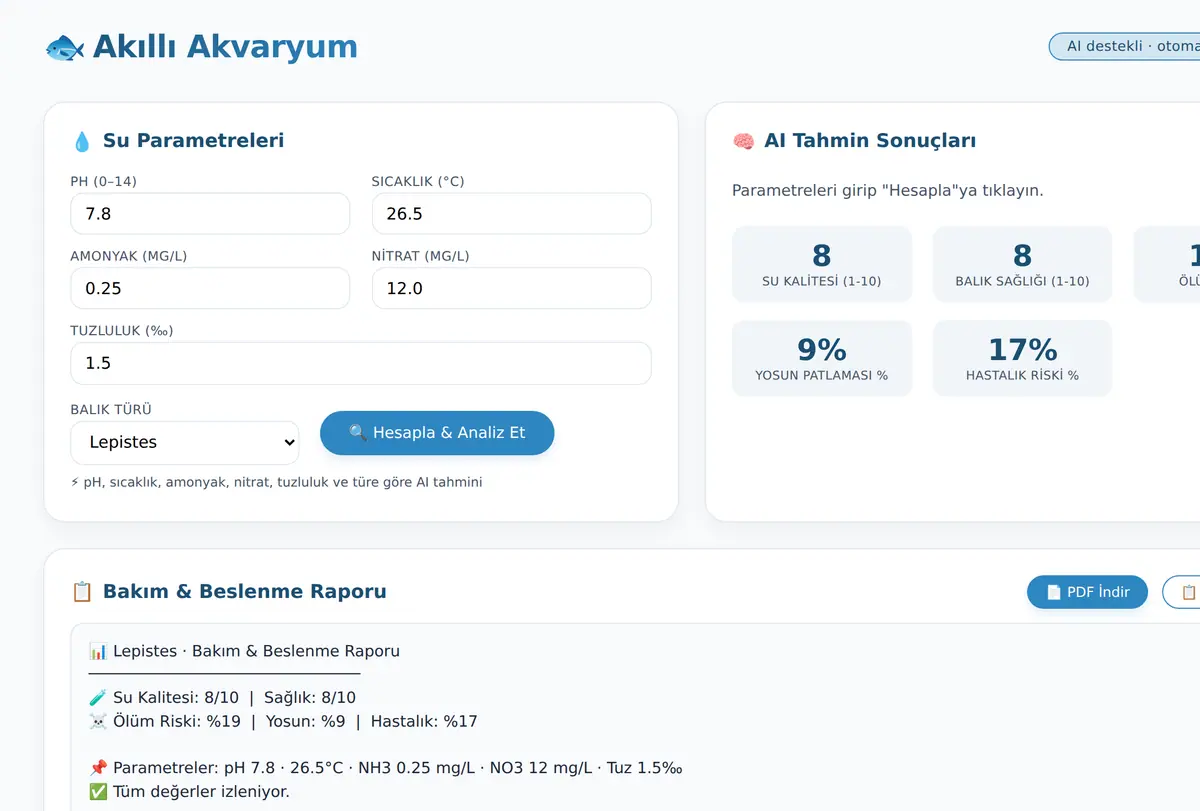Click the text 'Parametreleri girip "Hesapla"ya tıklayın.'
The height and width of the screenshot is (811, 1200).
click(x=888, y=190)
